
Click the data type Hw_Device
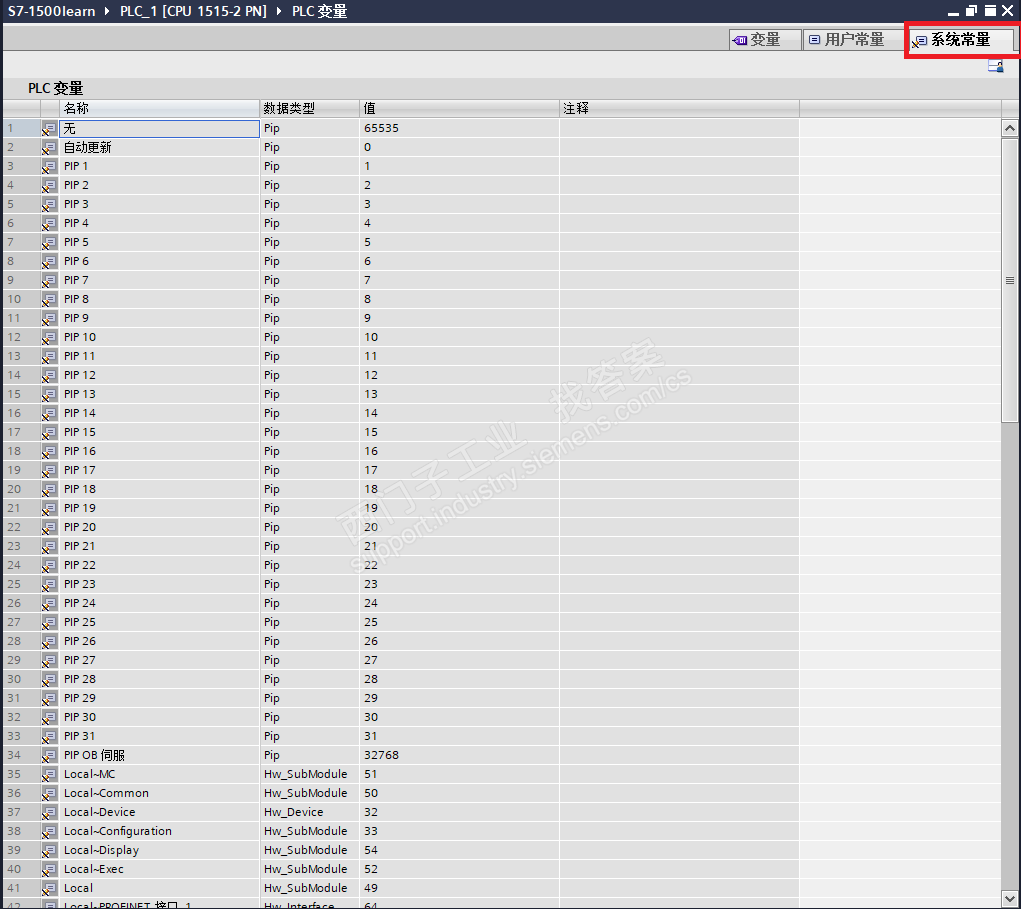pyautogui.click(x=294, y=812)
